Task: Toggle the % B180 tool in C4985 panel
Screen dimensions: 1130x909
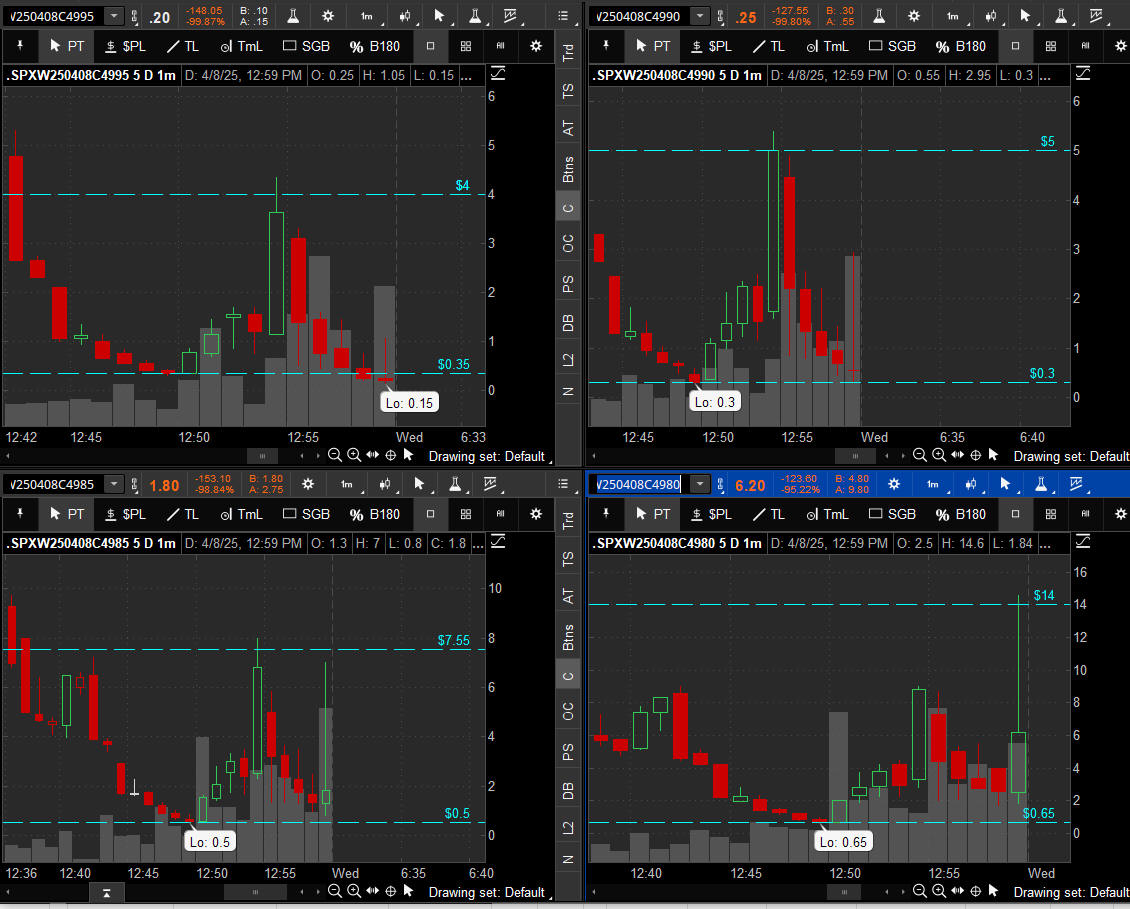Action: [x=374, y=514]
